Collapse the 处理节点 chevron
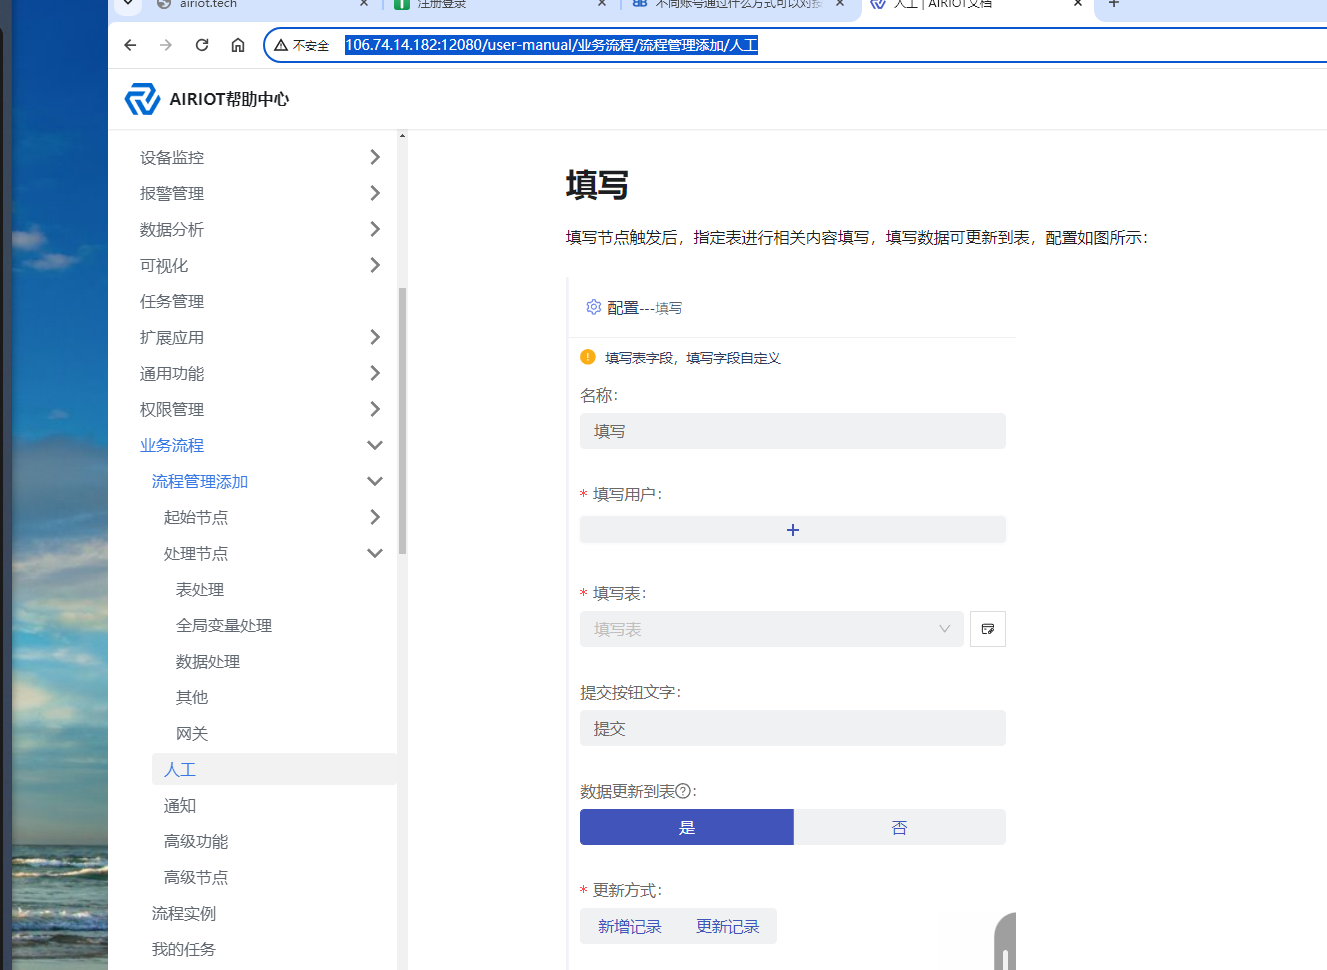This screenshot has height=970, width=1327. pyautogui.click(x=375, y=553)
